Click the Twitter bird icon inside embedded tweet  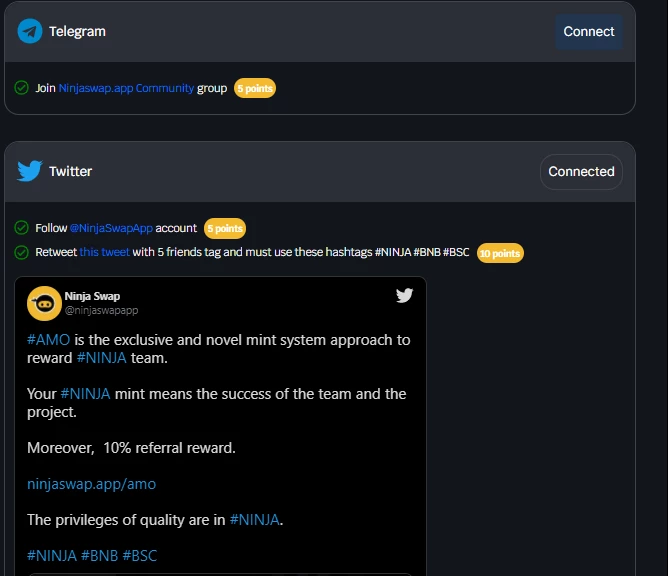click(x=404, y=295)
